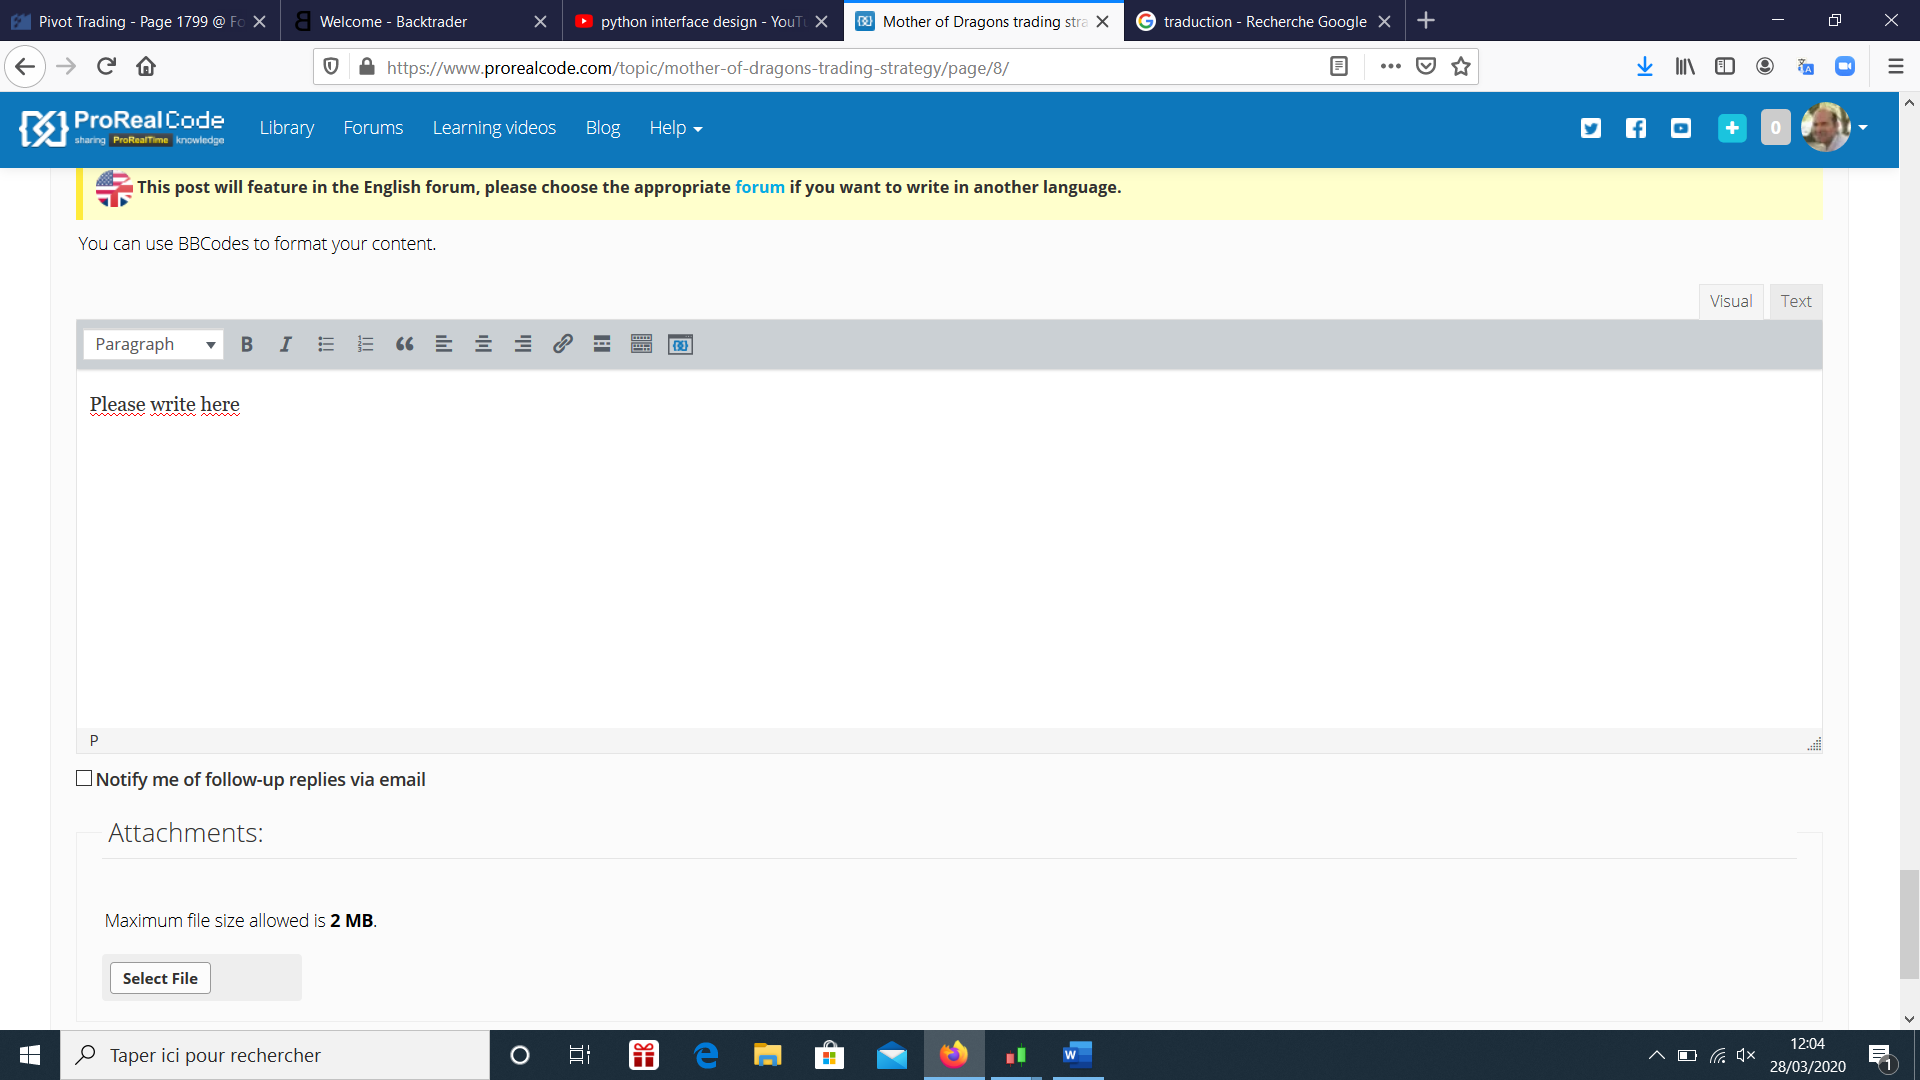Insert a numbered list
1920x1080 pixels.
[x=365, y=344]
